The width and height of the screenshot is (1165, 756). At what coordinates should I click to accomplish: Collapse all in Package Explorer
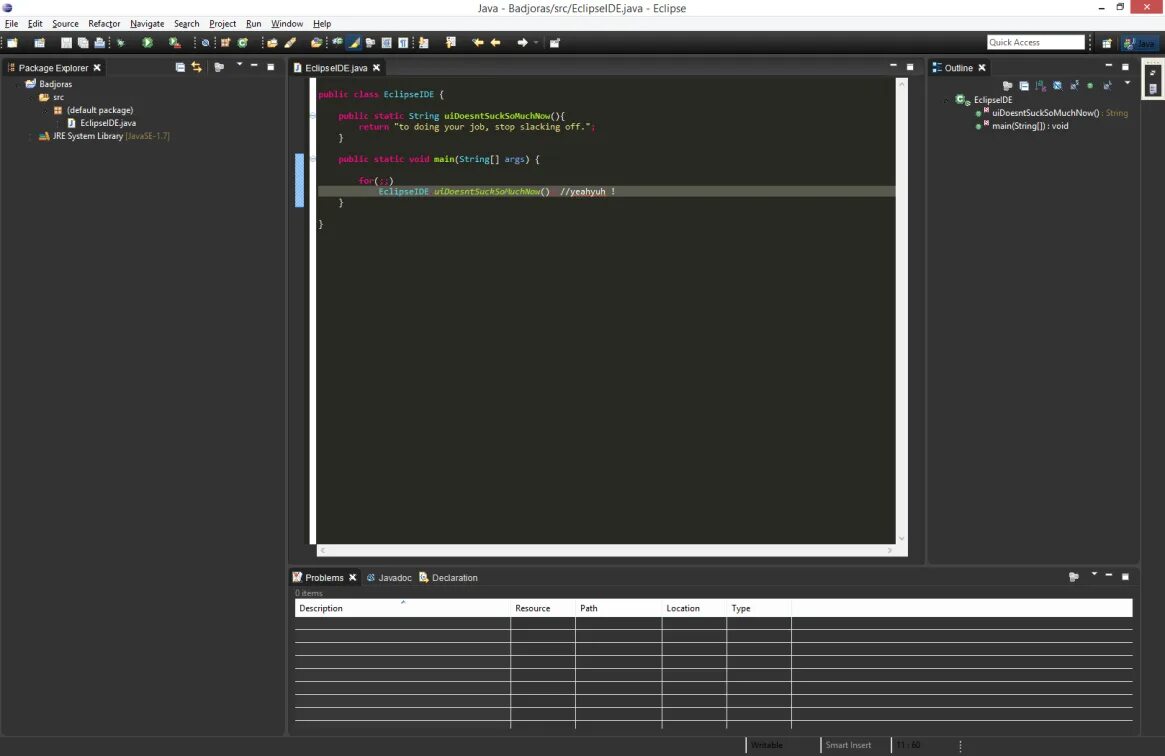[180, 67]
